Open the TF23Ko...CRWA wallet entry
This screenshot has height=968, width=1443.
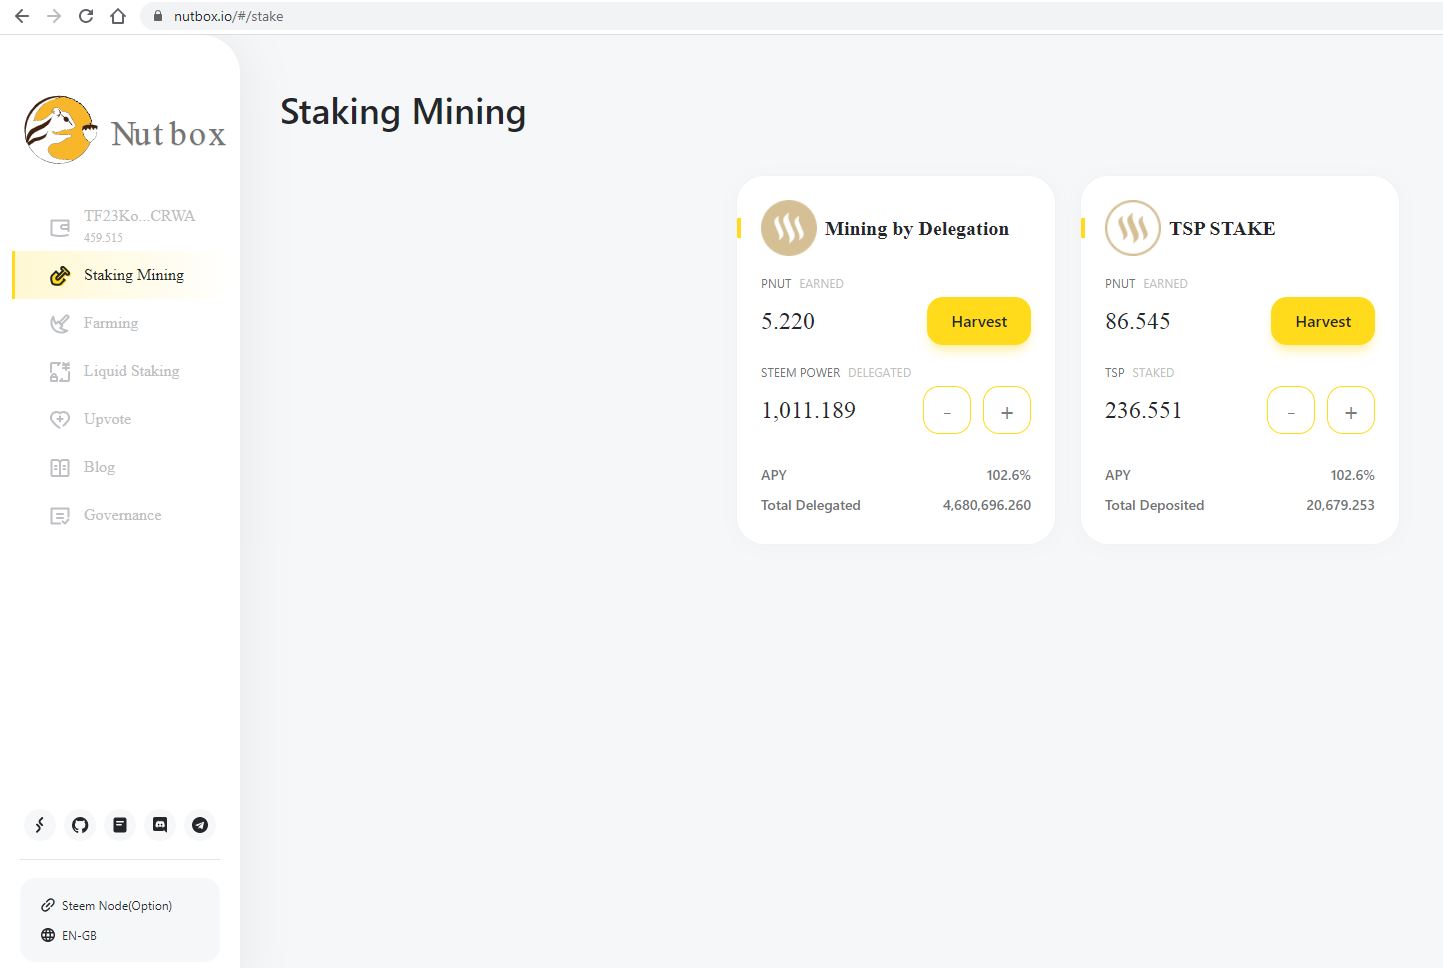pyautogui.click(x=122, y=226)
